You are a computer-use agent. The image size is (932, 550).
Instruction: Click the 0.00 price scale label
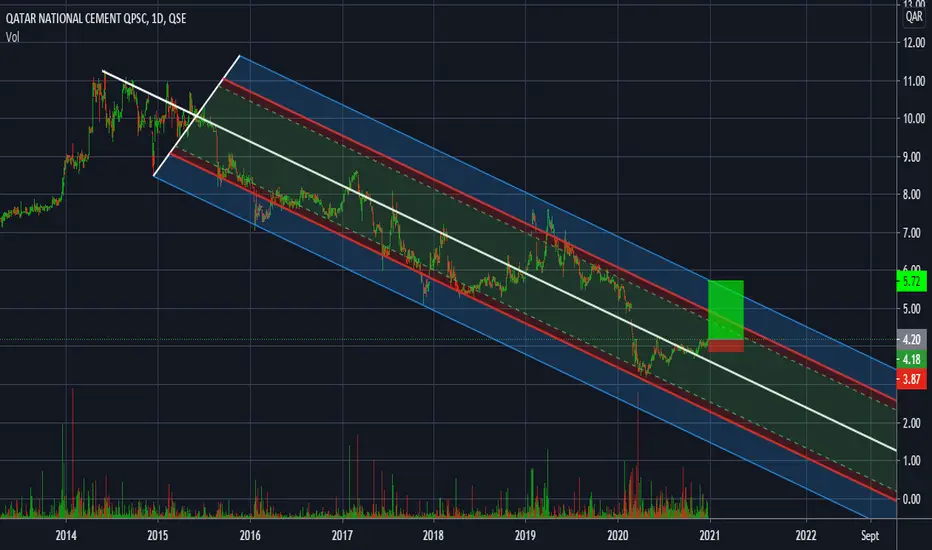click(x=914, y=499)
